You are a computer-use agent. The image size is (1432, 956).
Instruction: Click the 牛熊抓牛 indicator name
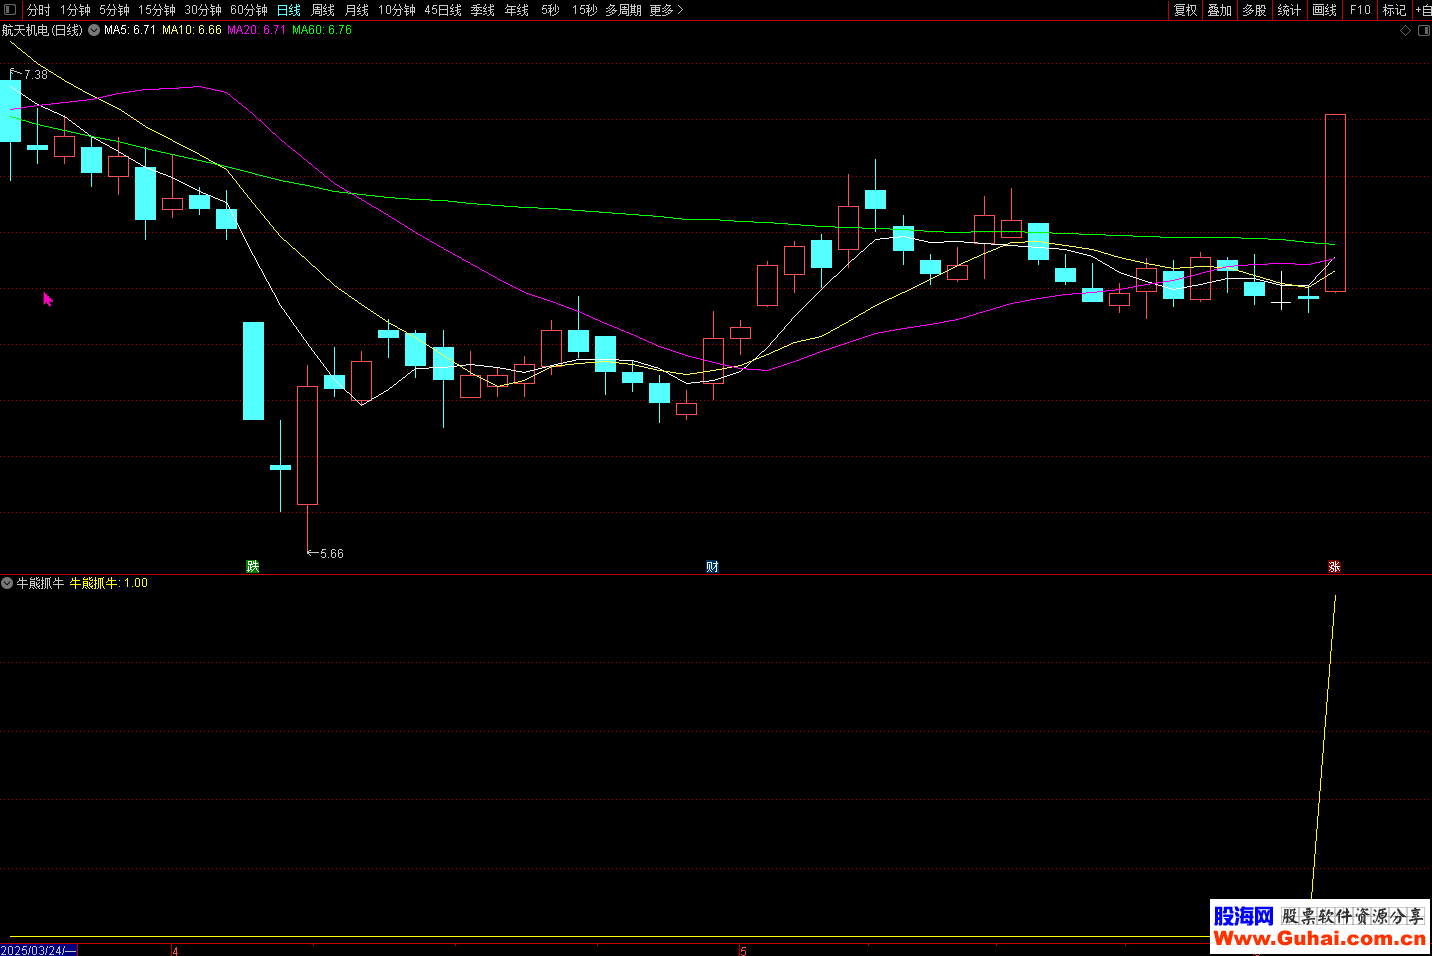(40, 583)
